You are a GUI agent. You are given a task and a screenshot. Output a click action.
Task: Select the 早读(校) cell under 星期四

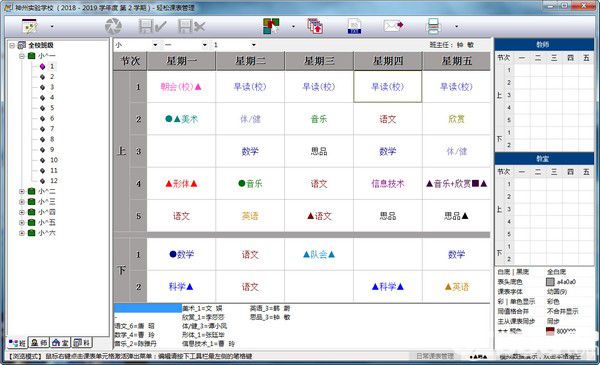(x=388, y=87)
